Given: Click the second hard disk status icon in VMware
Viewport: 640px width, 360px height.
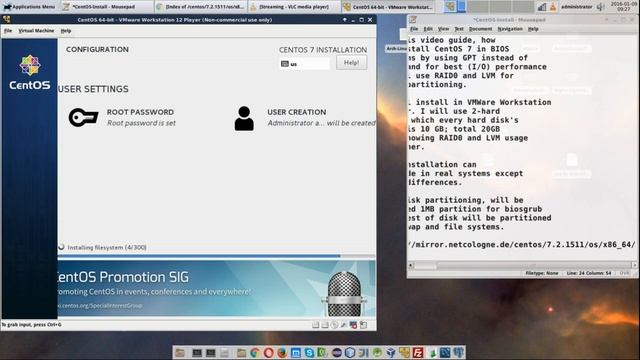Looking at the screenshot, I should (x=325, y=325).
